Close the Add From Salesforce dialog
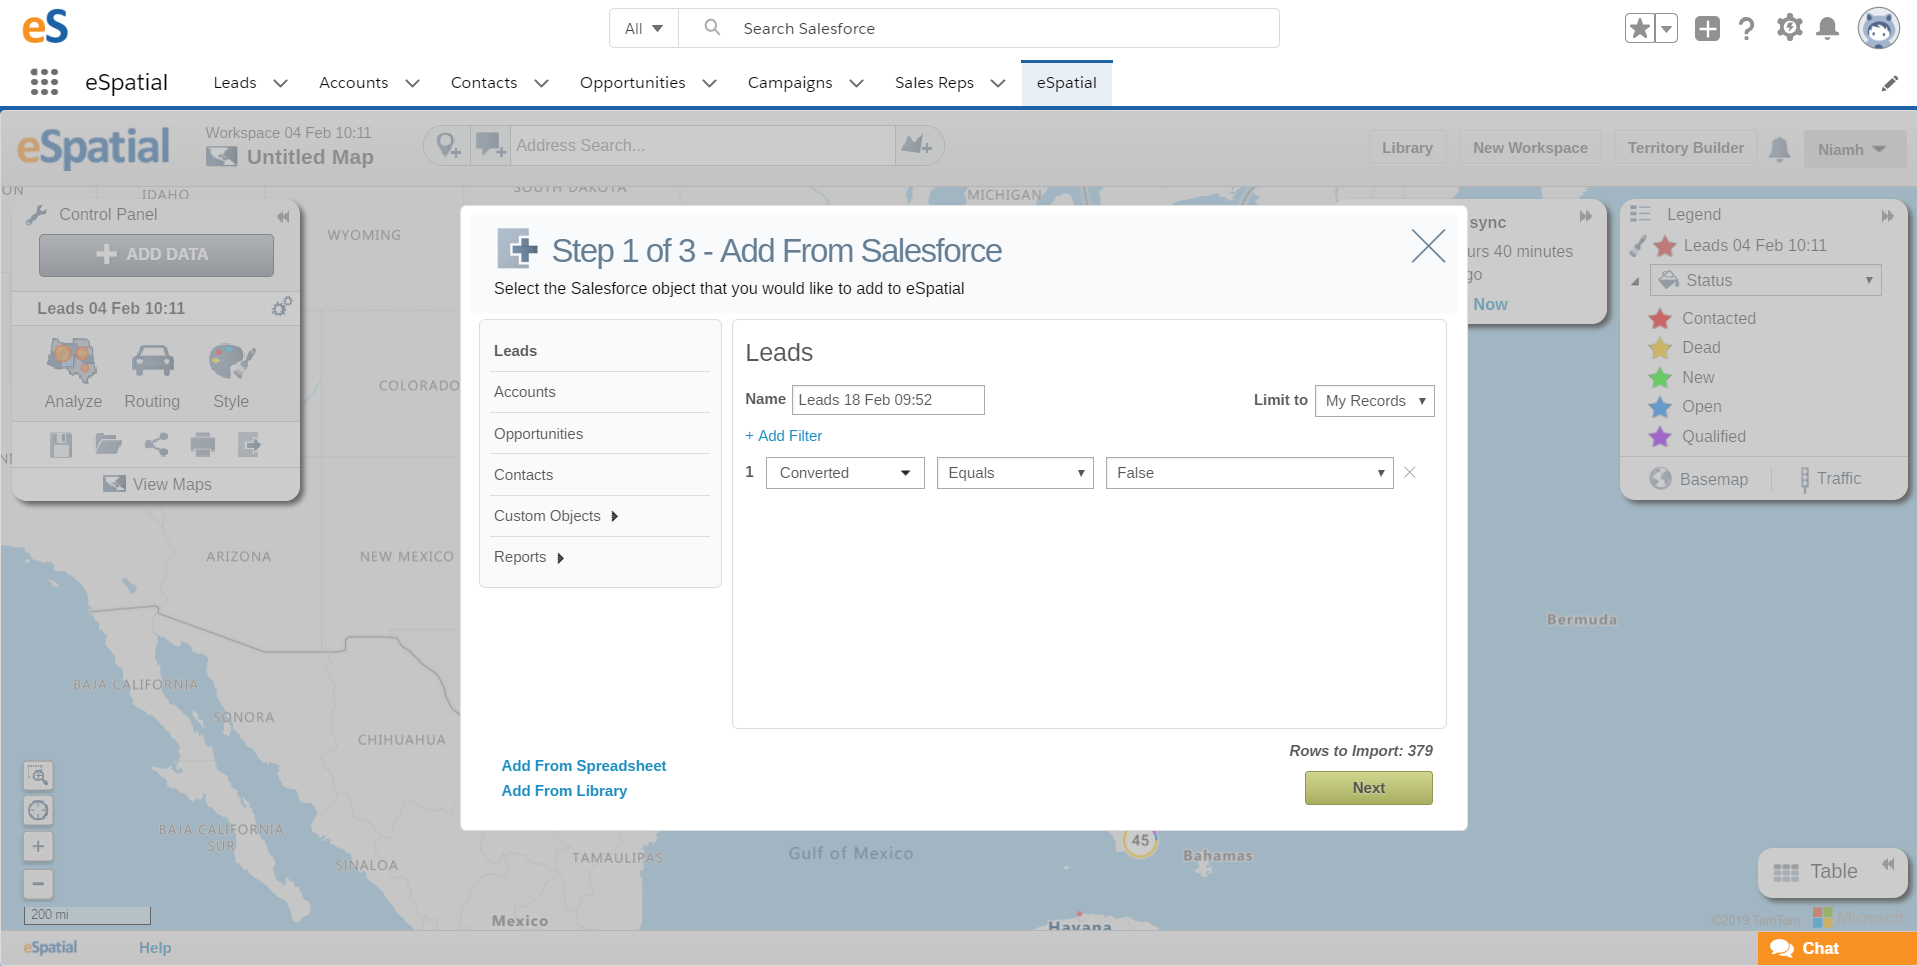Screen dimensions: 1917x966 tap(1428, 246)
